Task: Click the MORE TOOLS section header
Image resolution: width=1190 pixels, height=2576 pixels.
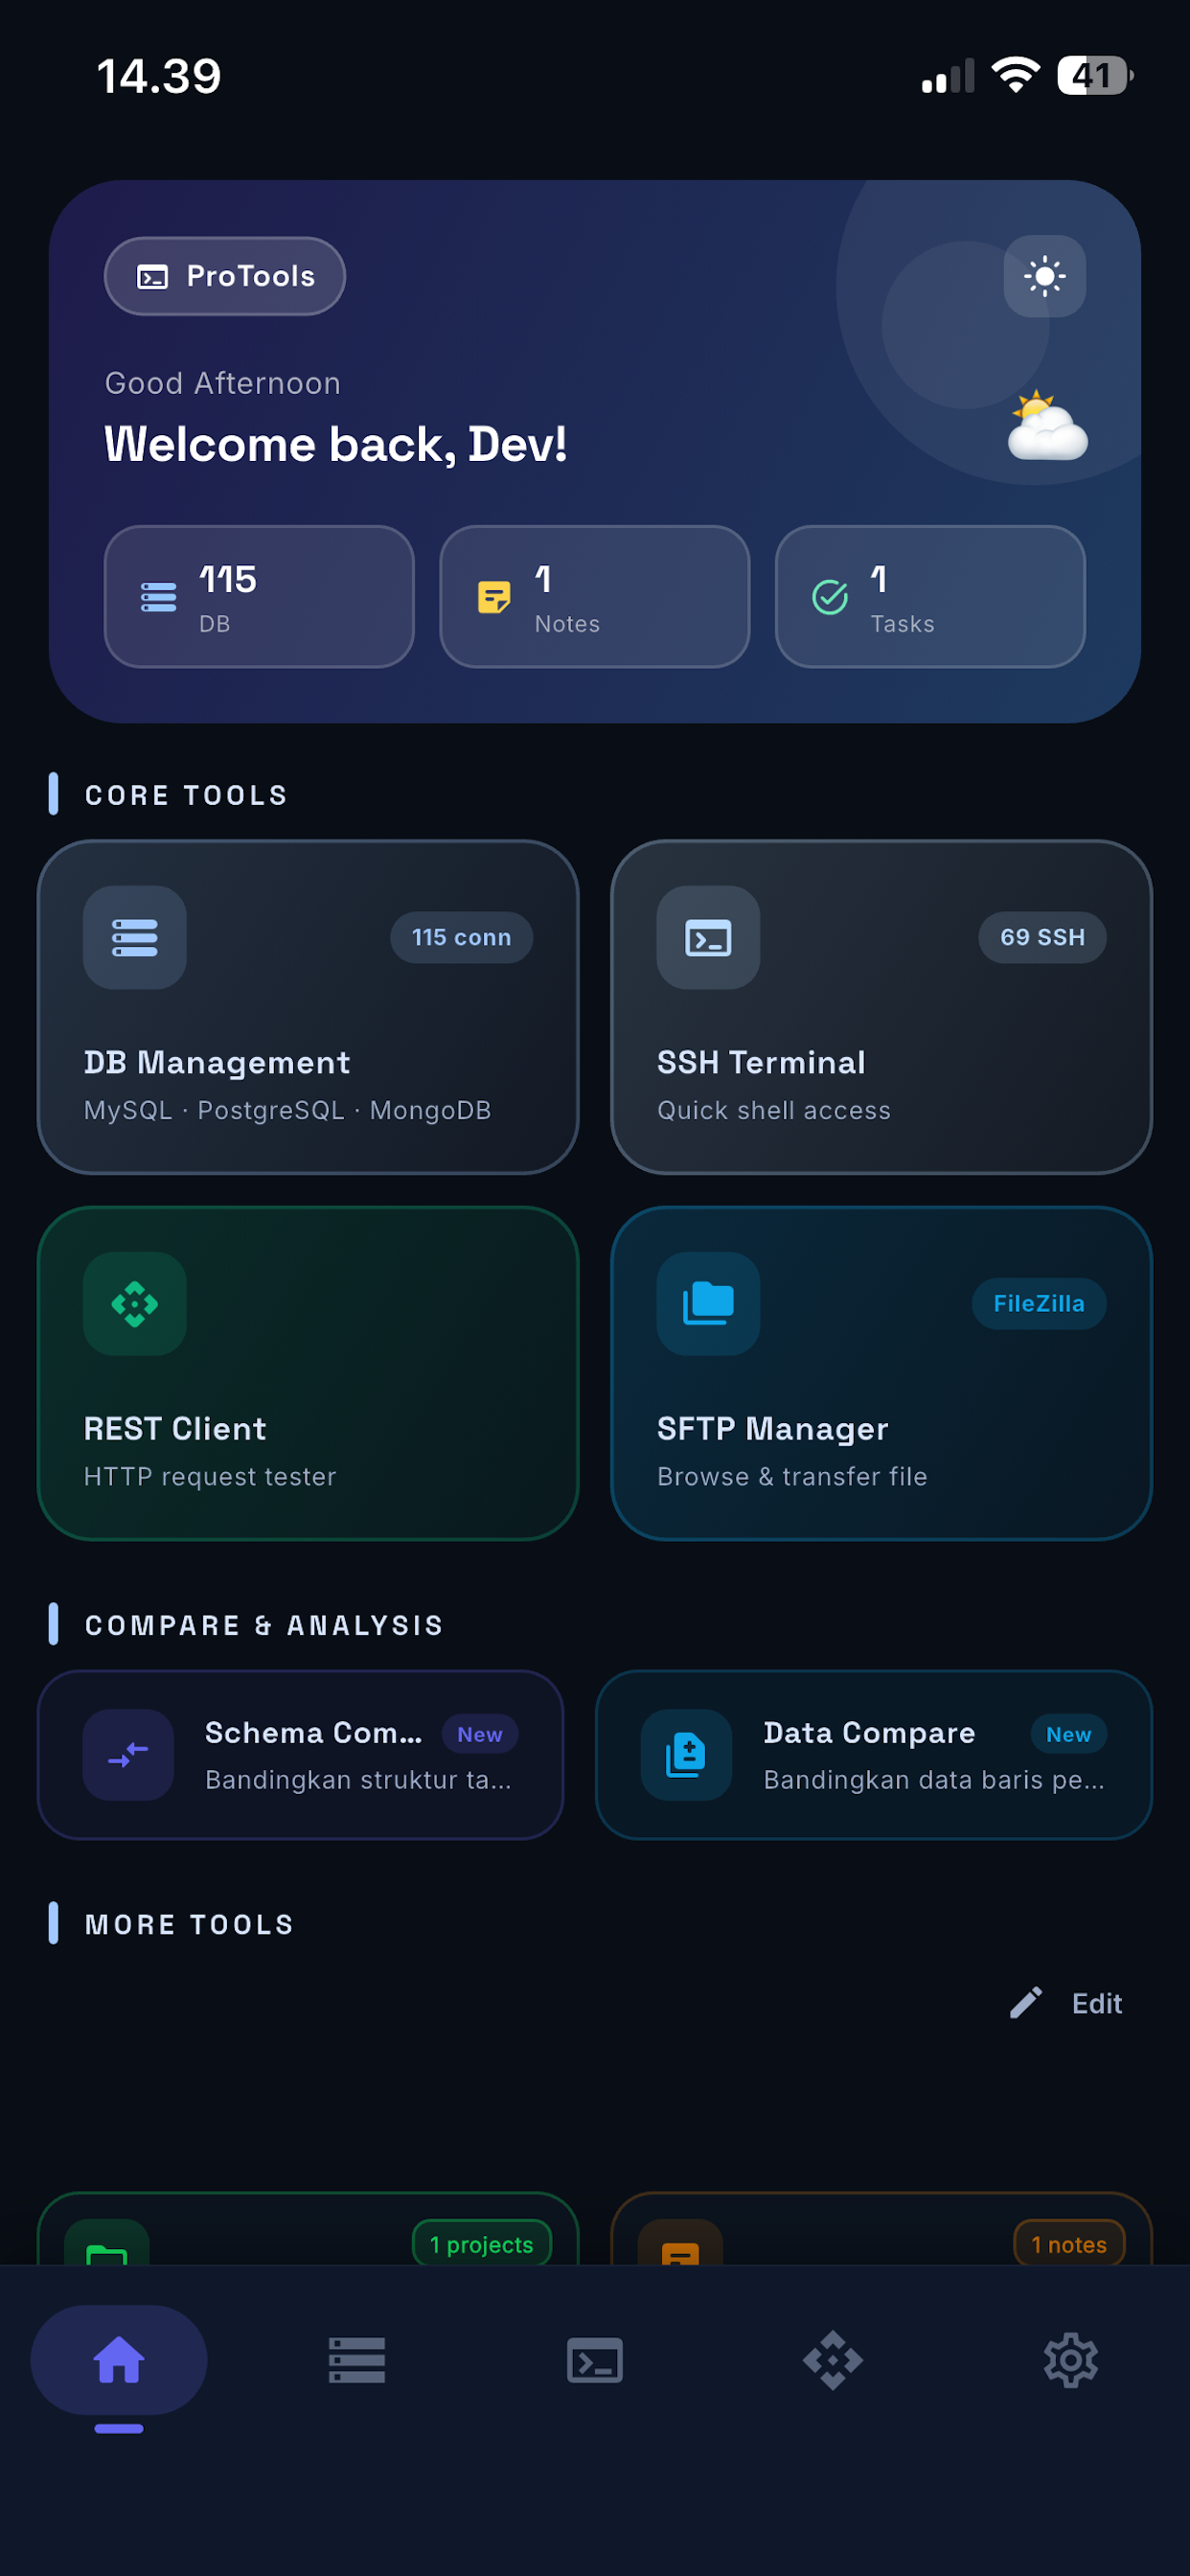Action: pyautogui.click(x=190, y=1924)
